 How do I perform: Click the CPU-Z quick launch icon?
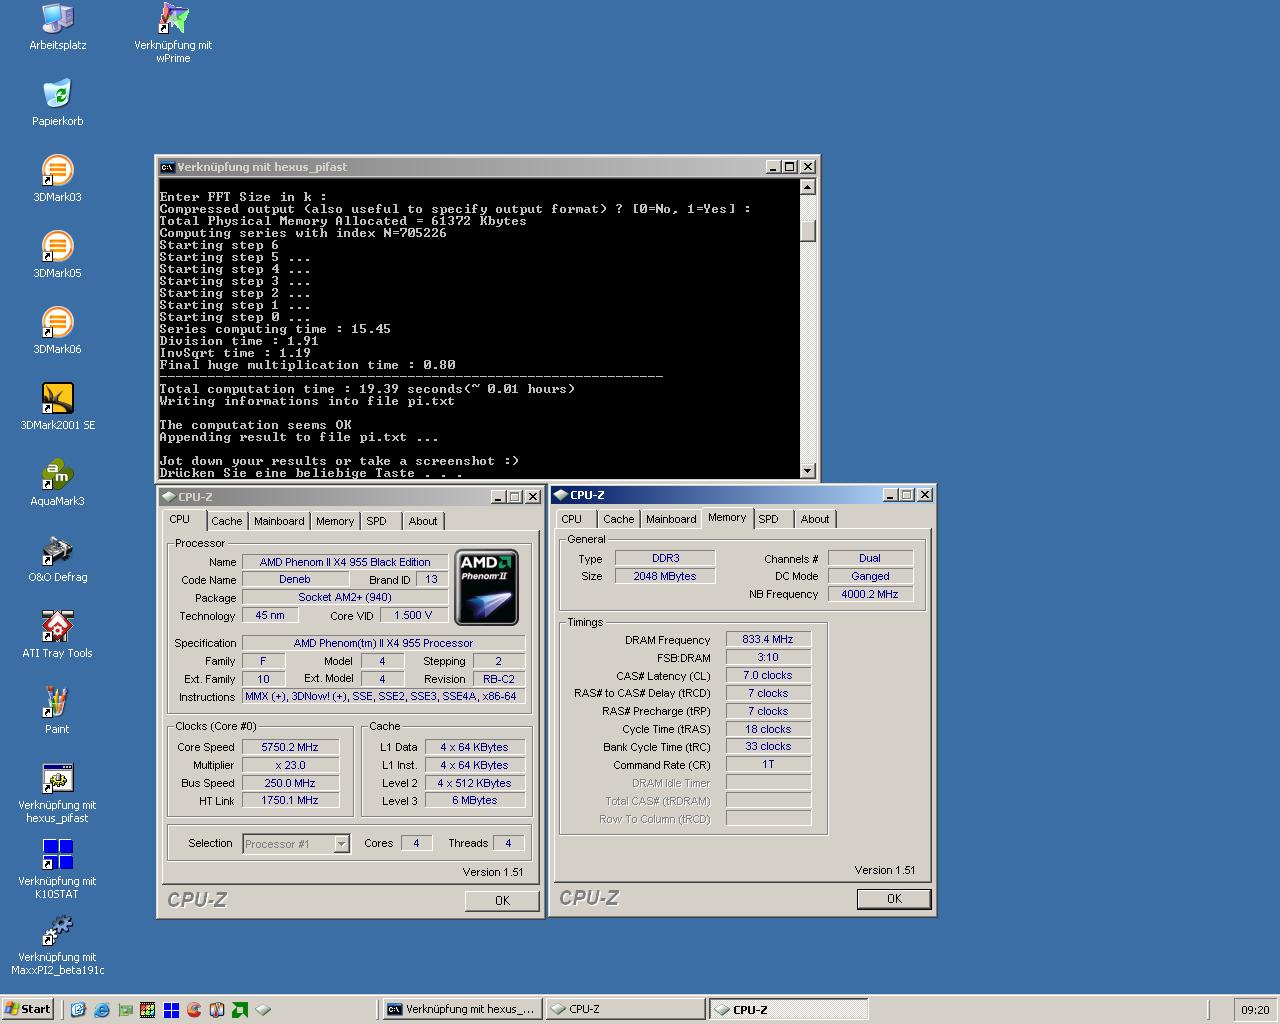[x=263, y=1010]
